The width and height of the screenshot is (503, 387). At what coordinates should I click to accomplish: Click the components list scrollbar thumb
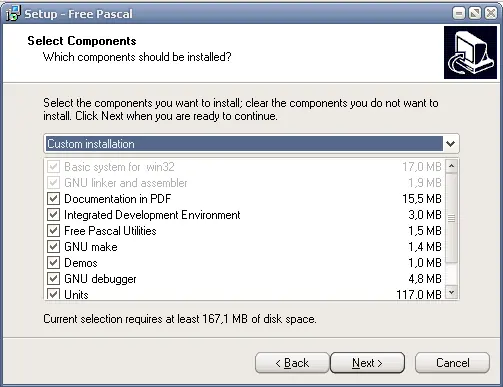click(452, 218)
